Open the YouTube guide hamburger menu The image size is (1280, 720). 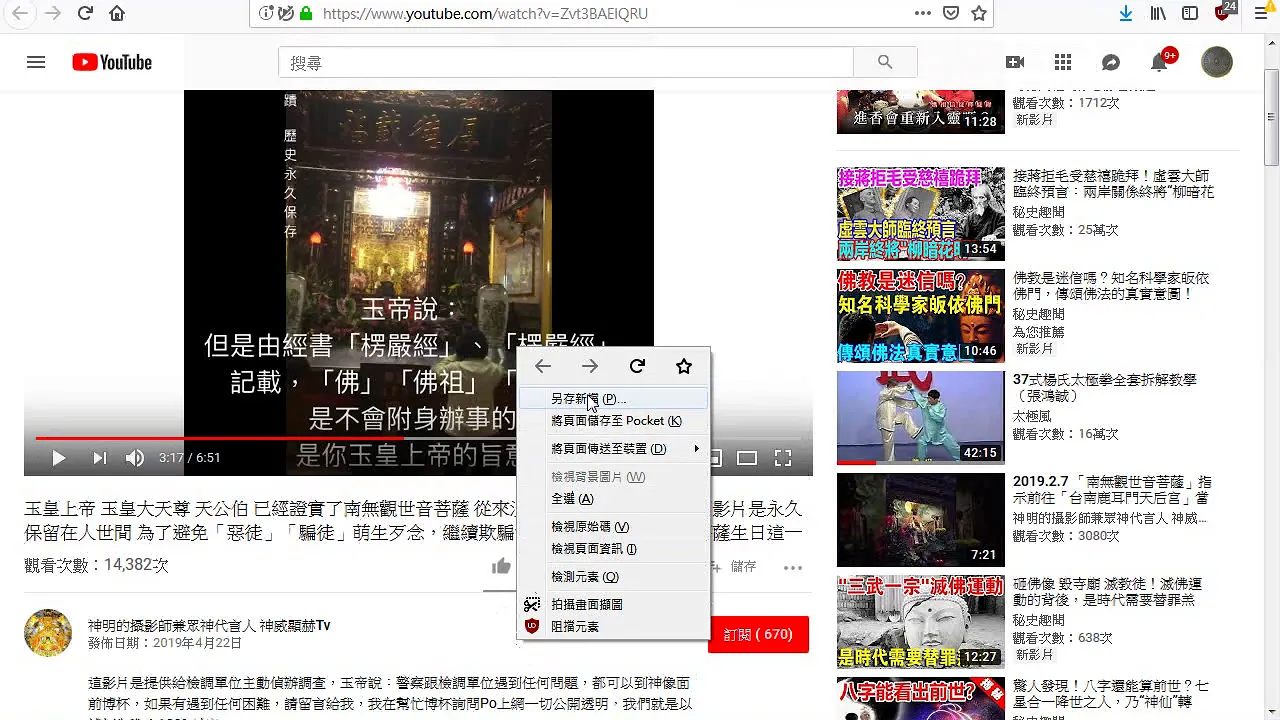click(x=36, y=62)
